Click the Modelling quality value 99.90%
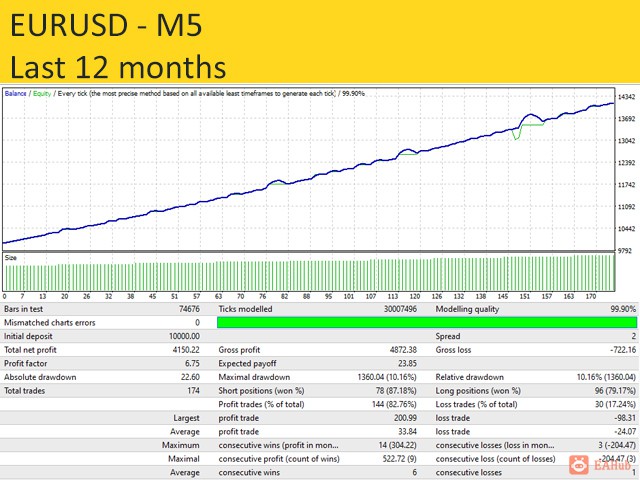The image size is (640, 480). (623, 309)
